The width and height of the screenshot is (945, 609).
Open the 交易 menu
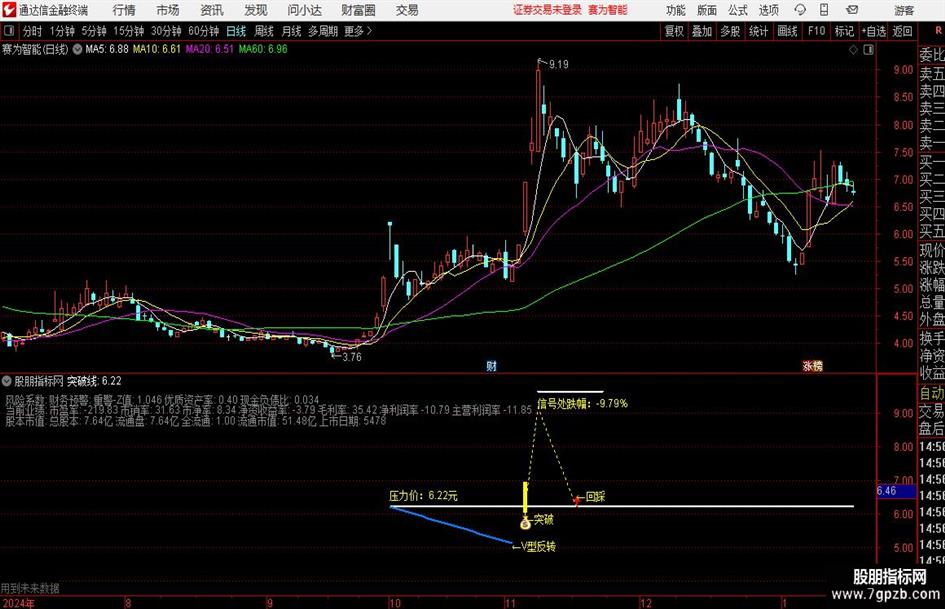click(x=407, y=10)
